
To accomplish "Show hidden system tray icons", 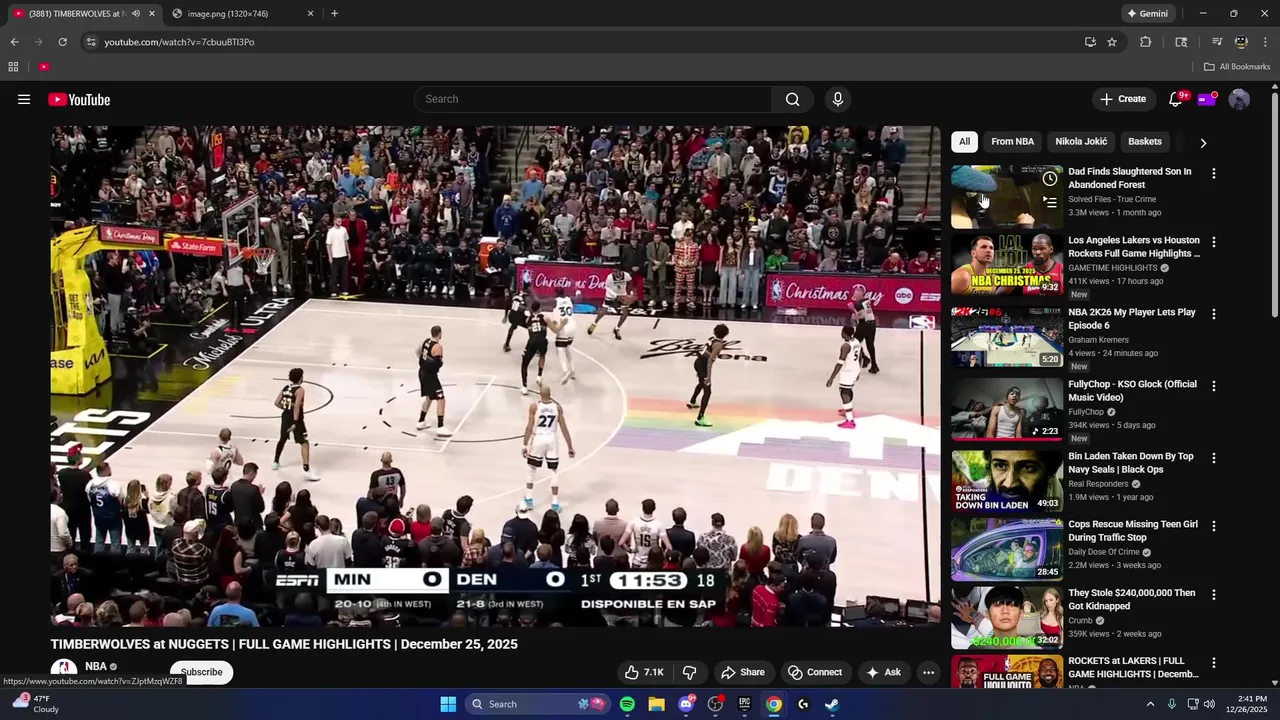I will pyautogui.click(x=1150, y=704).
